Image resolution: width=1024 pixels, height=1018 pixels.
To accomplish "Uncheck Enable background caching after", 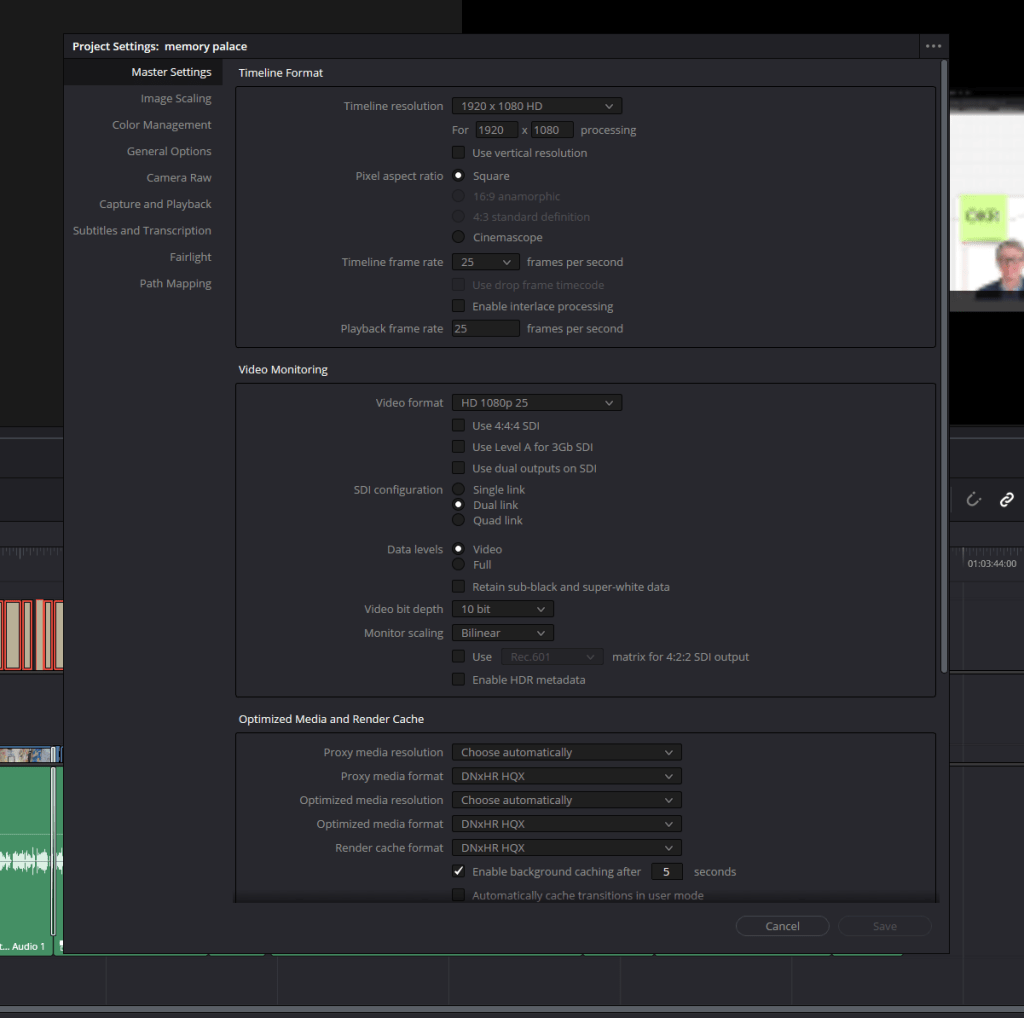I will pos(458,871).
